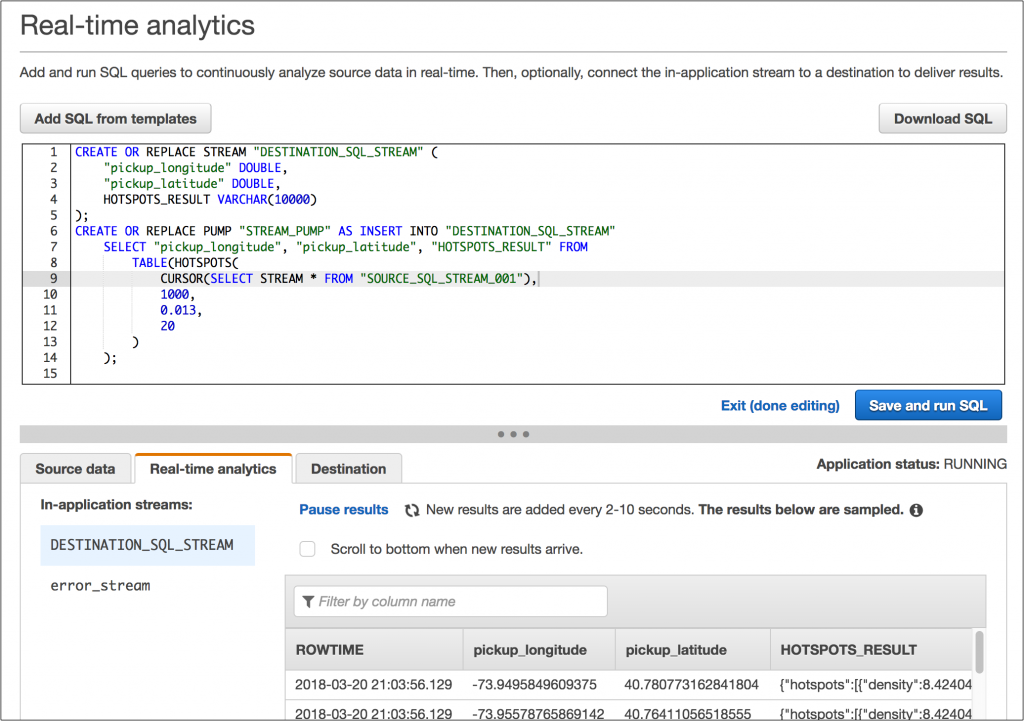Image resolution: width=1024 pixels, height=721 pixels.
Task: Select the Real-time analytics tab
Action: coord(213,469)
